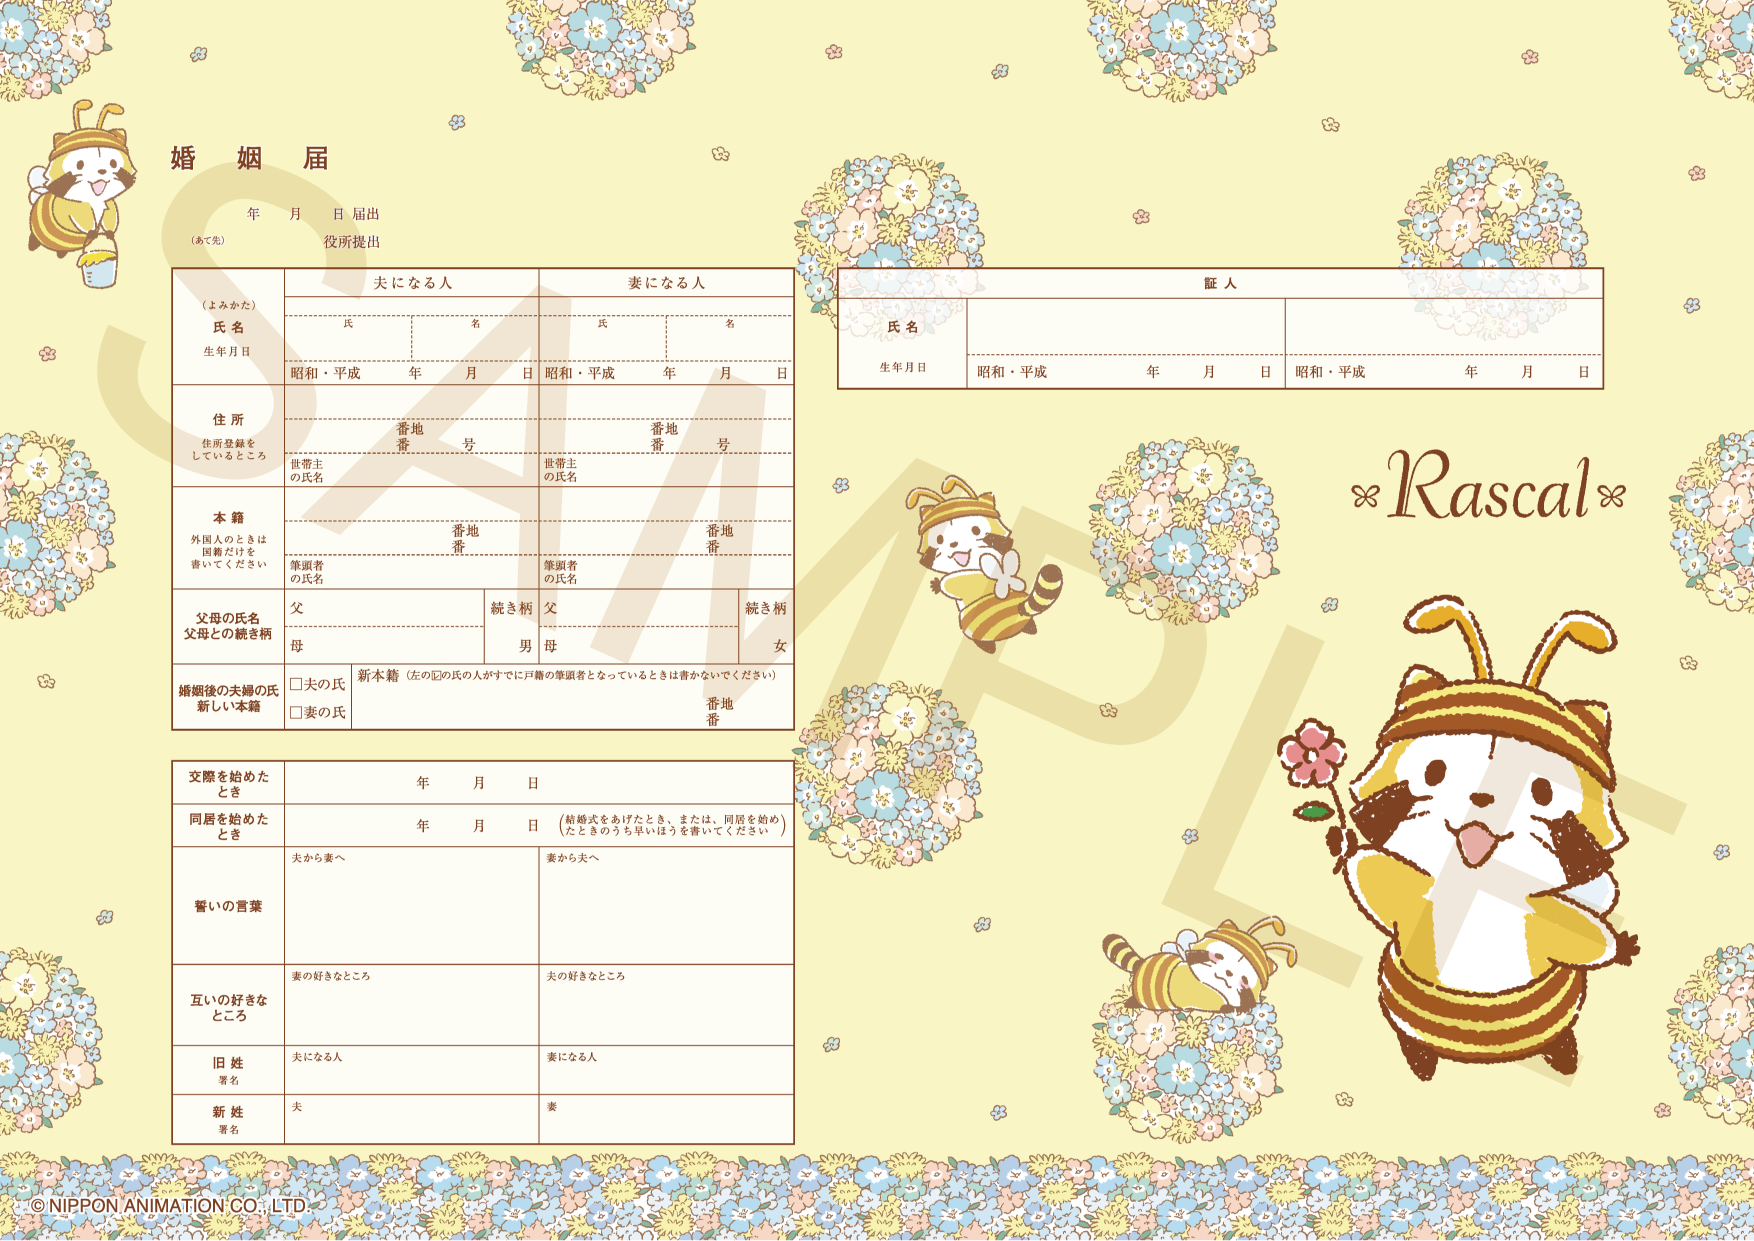Click the husband's 父 name field
This screenshot has width=1754, height=1241.
pyautogui.click(x=385, y=608)
